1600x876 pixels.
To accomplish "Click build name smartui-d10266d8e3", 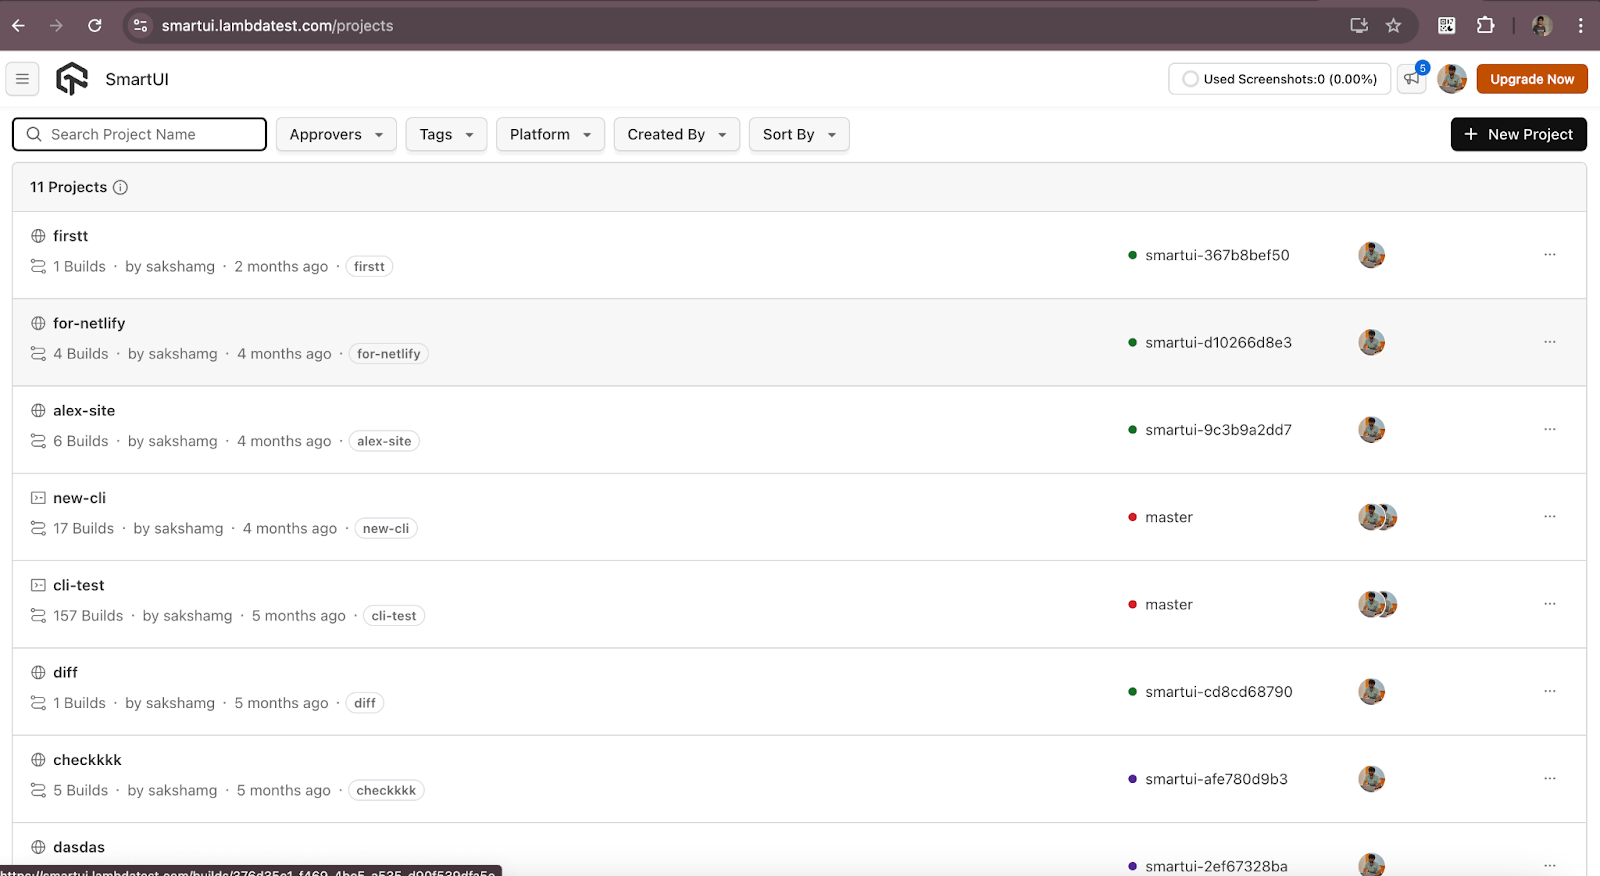I will click(1218, 342).
